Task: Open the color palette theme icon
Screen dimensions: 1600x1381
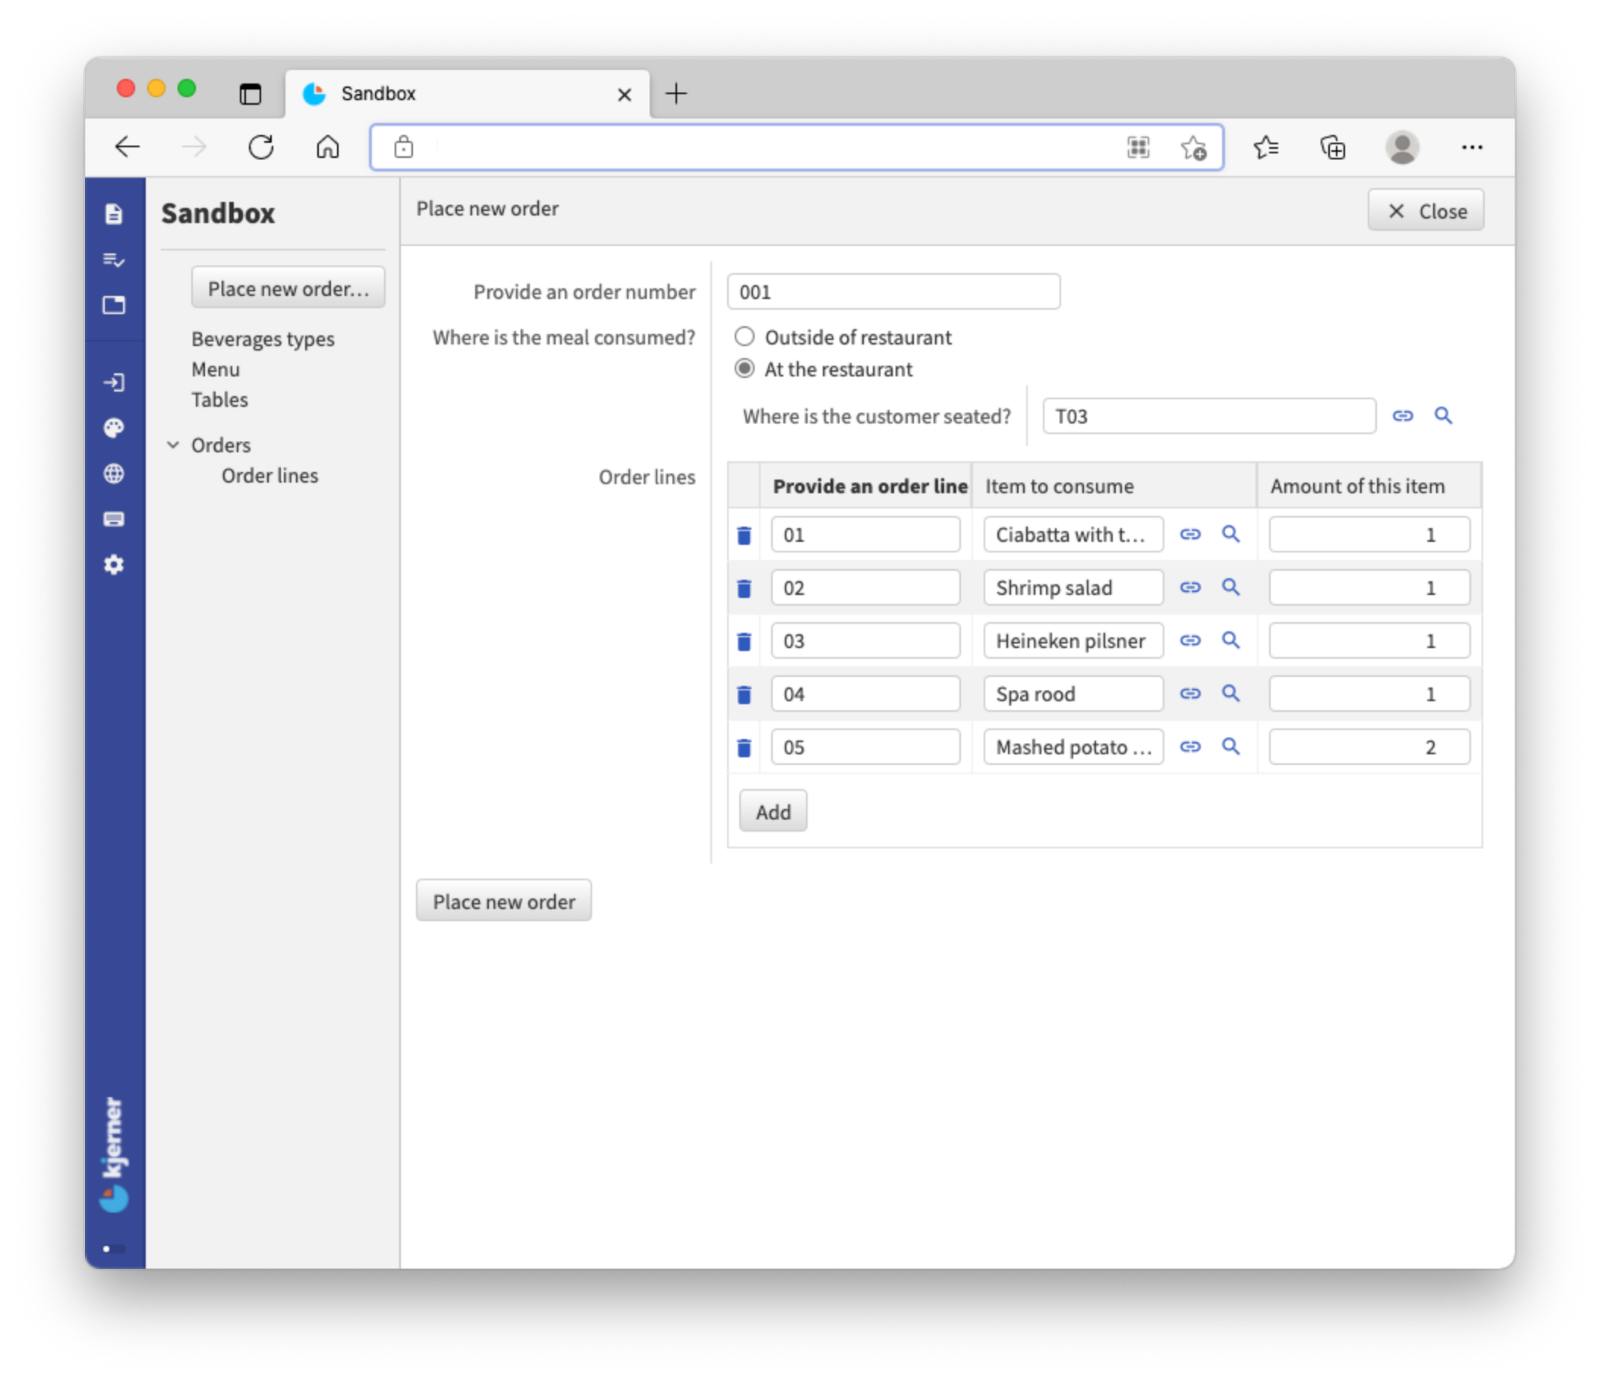Action: click(x=114, y=428)
